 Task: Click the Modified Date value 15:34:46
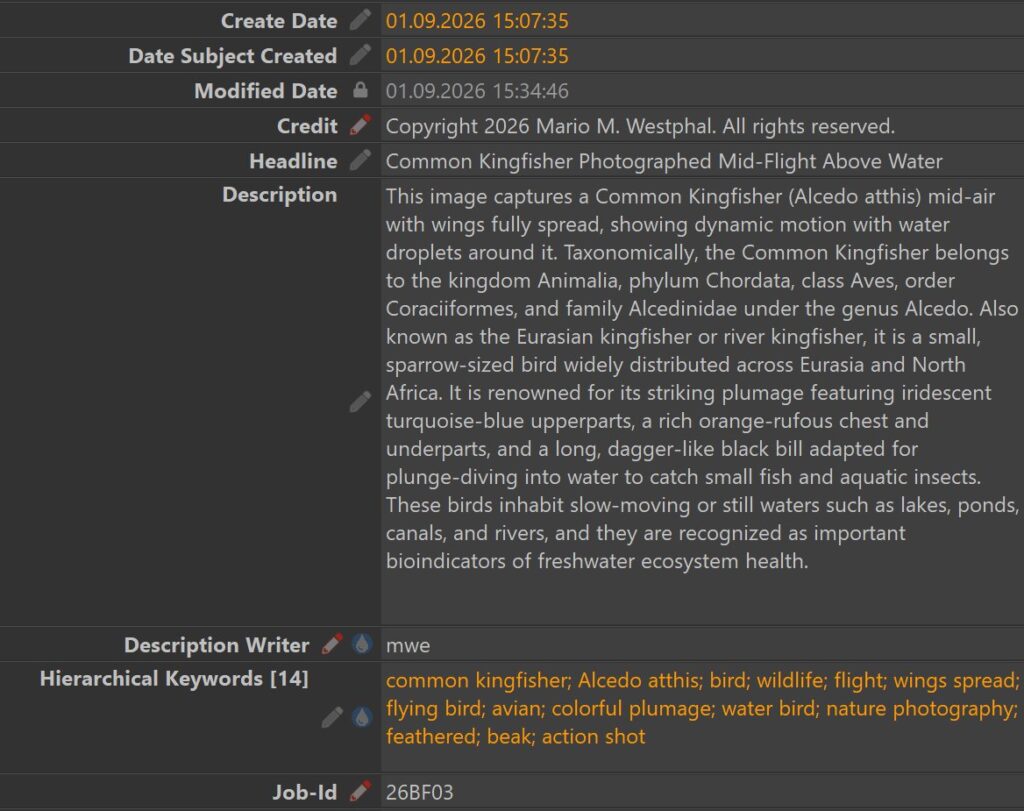[530, 91]
